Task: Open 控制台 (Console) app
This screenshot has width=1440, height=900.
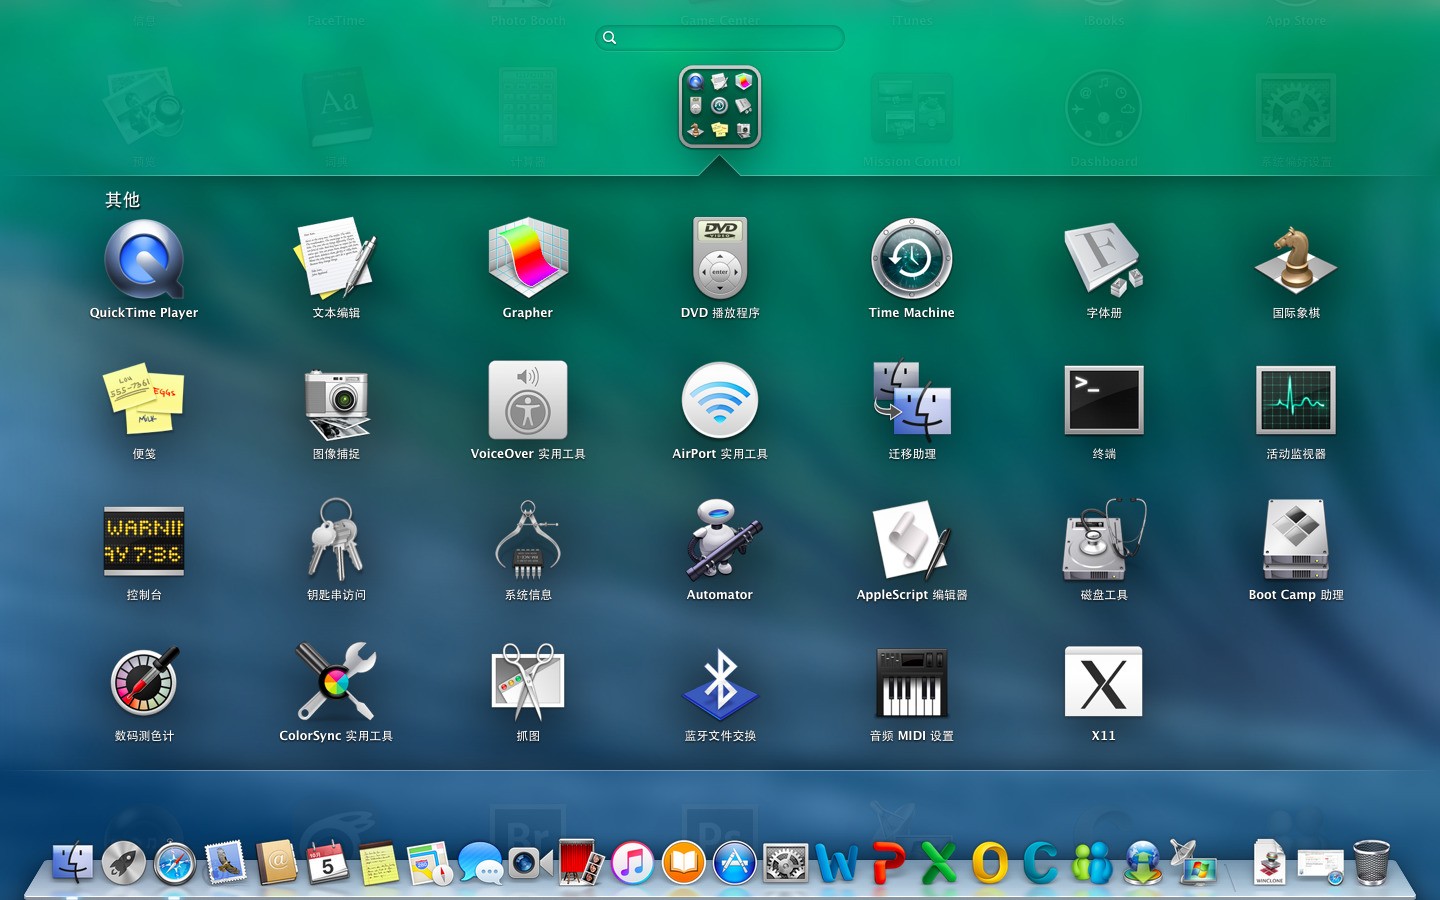Action: 144,542
